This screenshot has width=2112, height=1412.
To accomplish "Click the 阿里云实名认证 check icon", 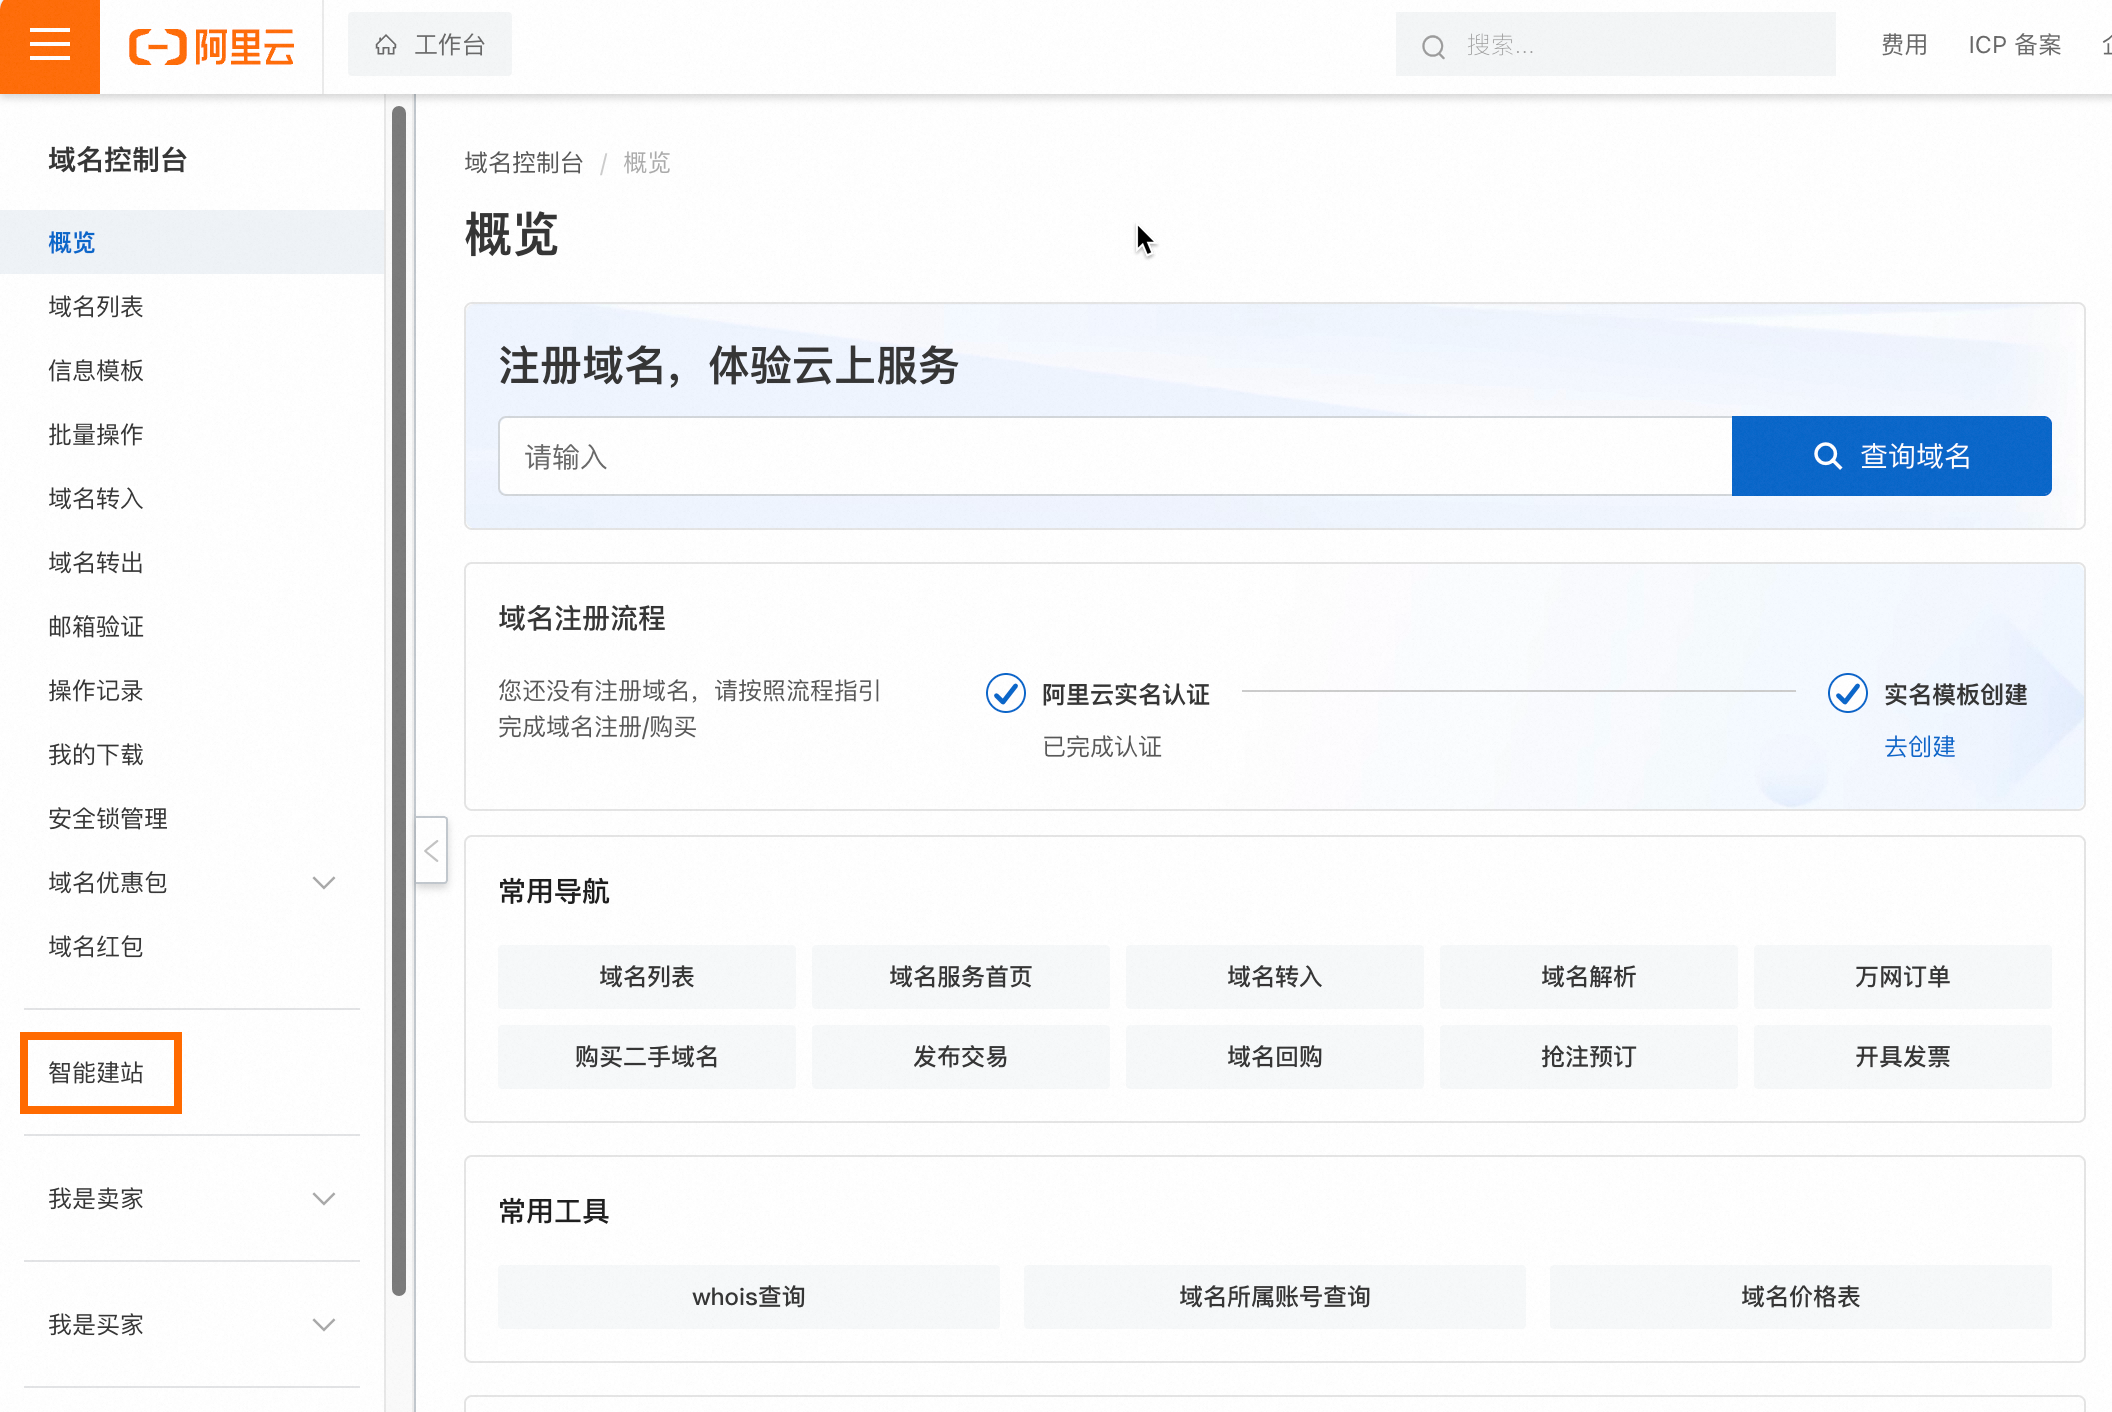I will click(1006, 693).
